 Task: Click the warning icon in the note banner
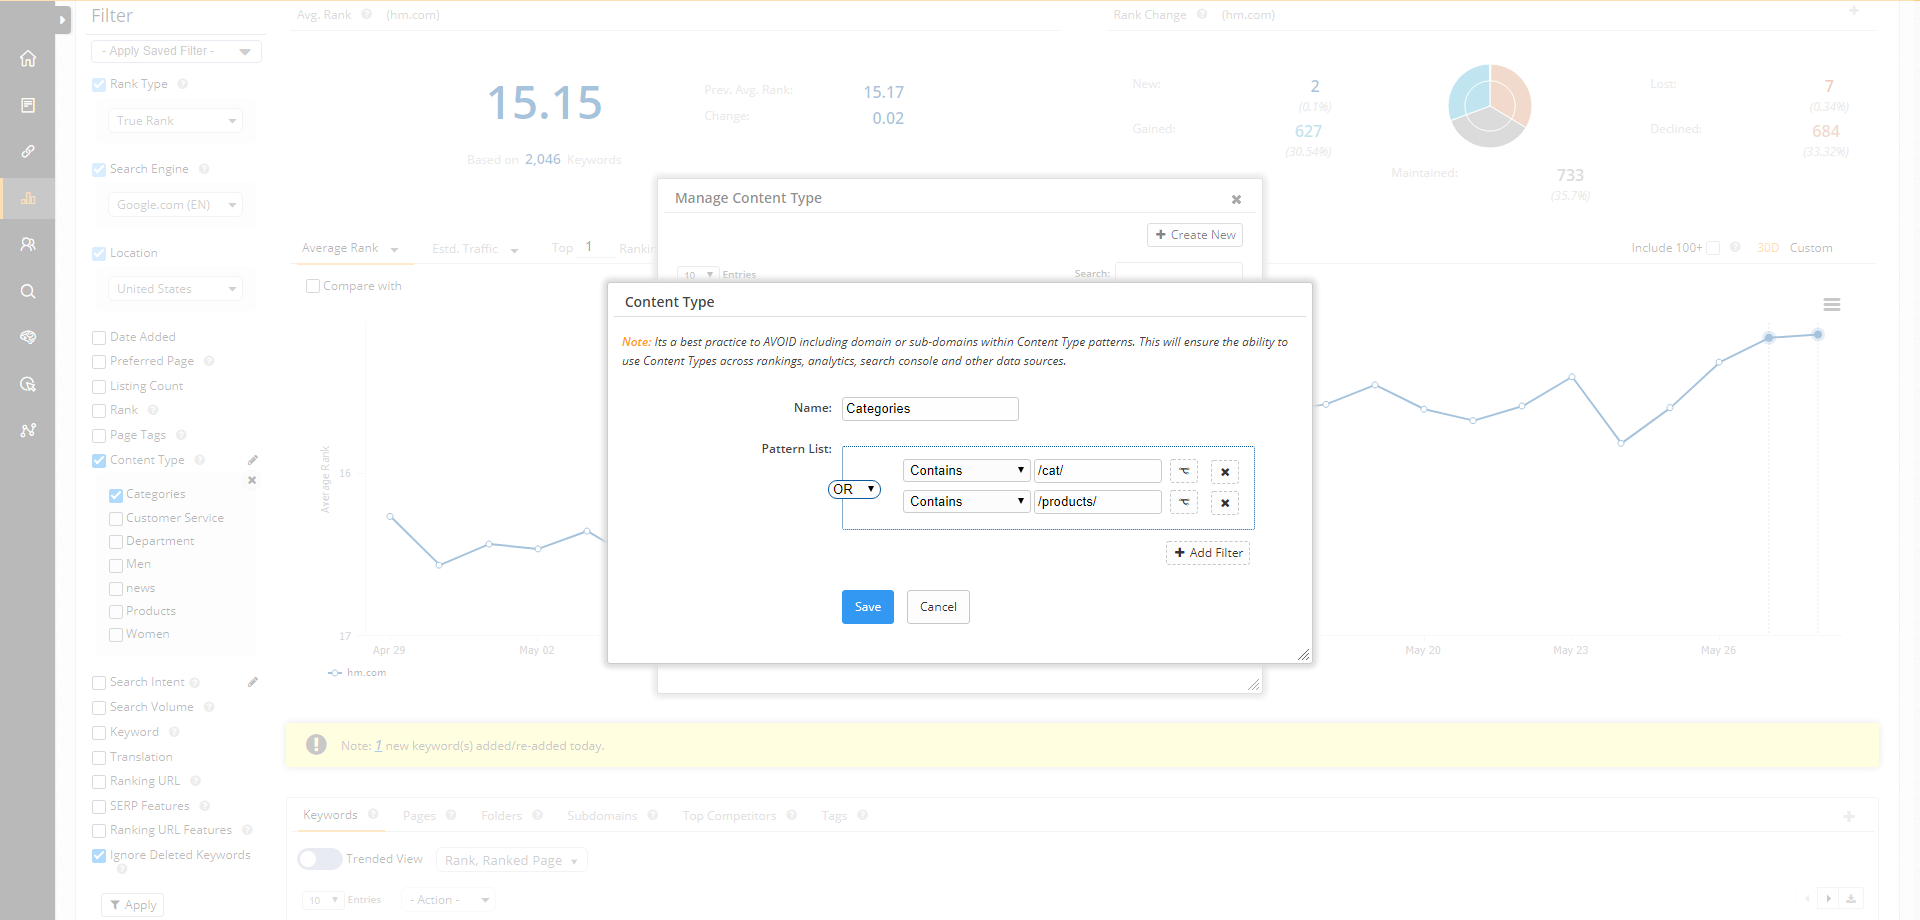point(316,745)
